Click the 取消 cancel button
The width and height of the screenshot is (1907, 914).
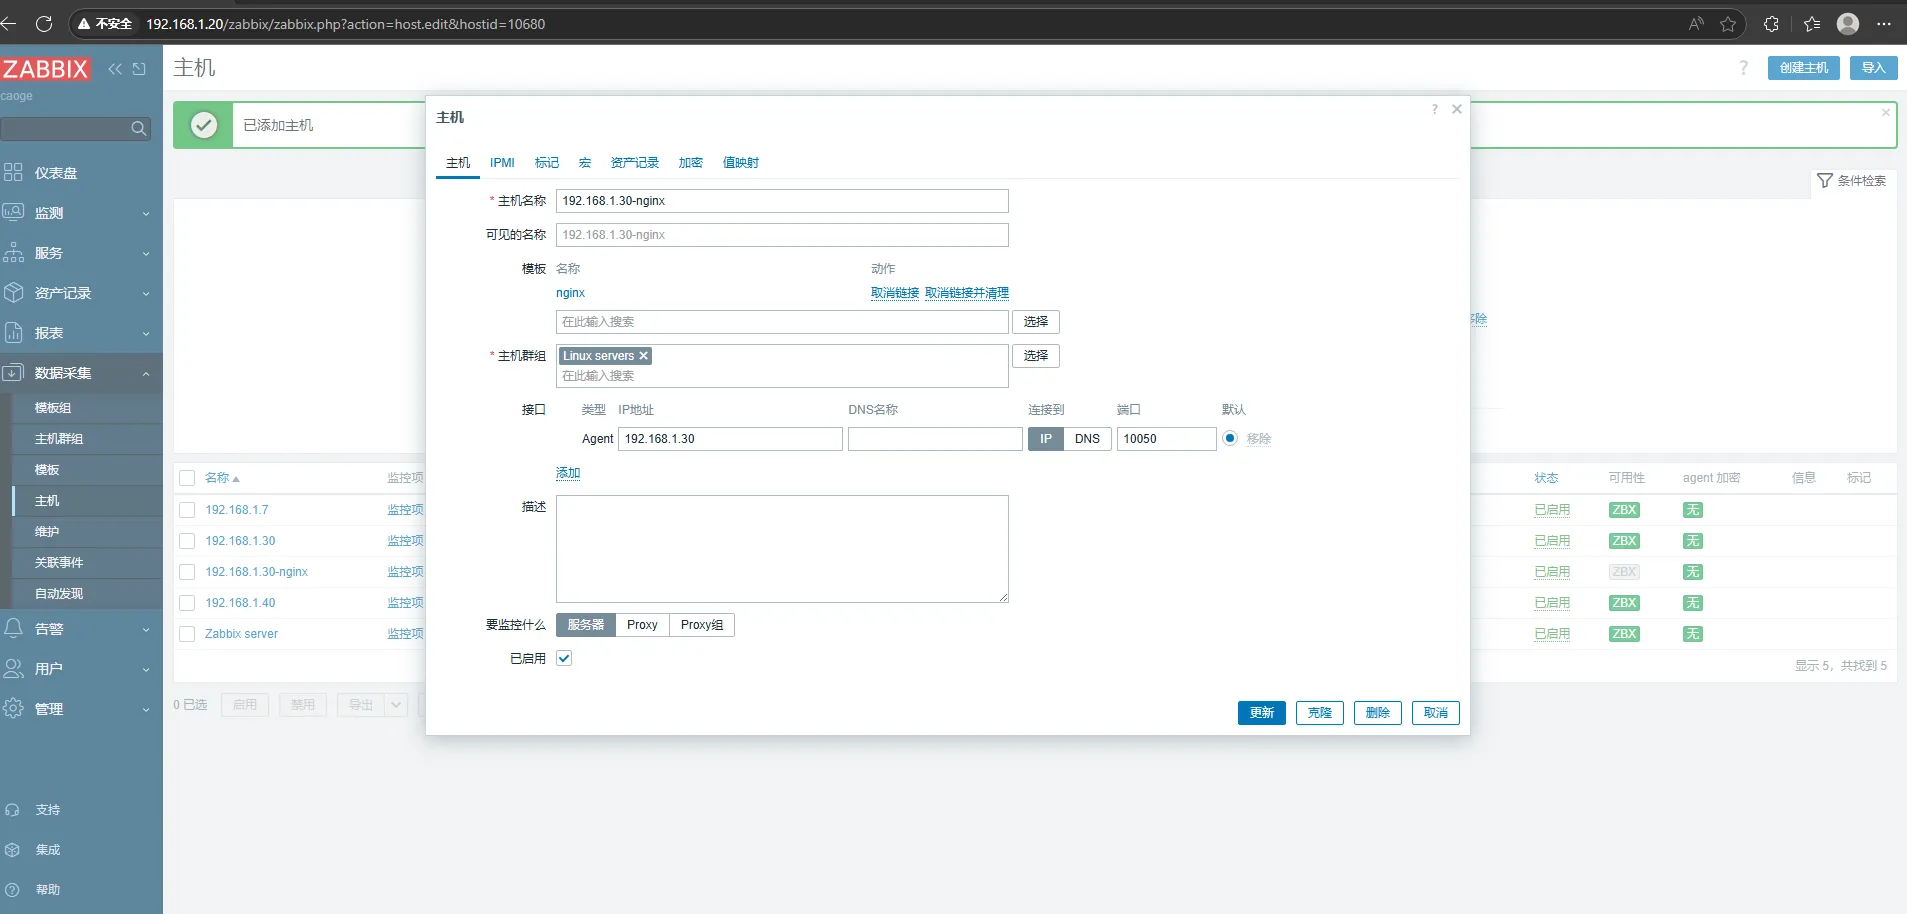pyautogui.click(x=1436, y=713)
